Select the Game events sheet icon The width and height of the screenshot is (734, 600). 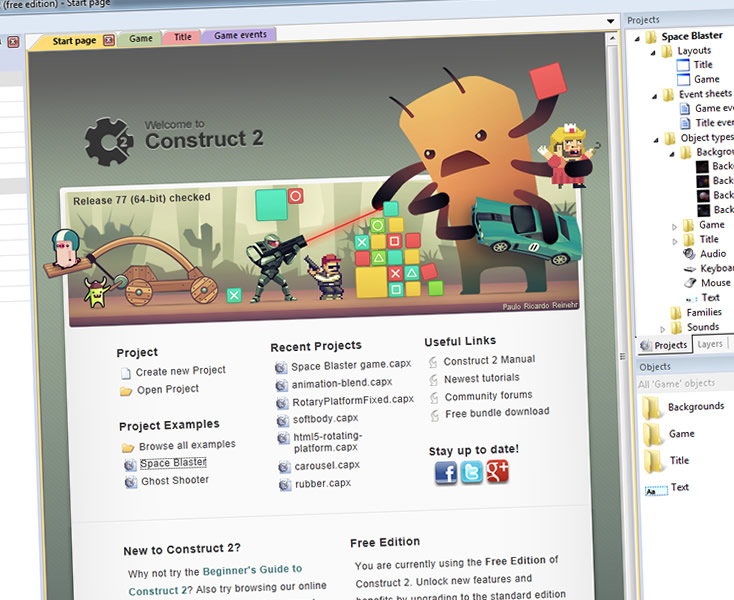(x=685, y=109)
